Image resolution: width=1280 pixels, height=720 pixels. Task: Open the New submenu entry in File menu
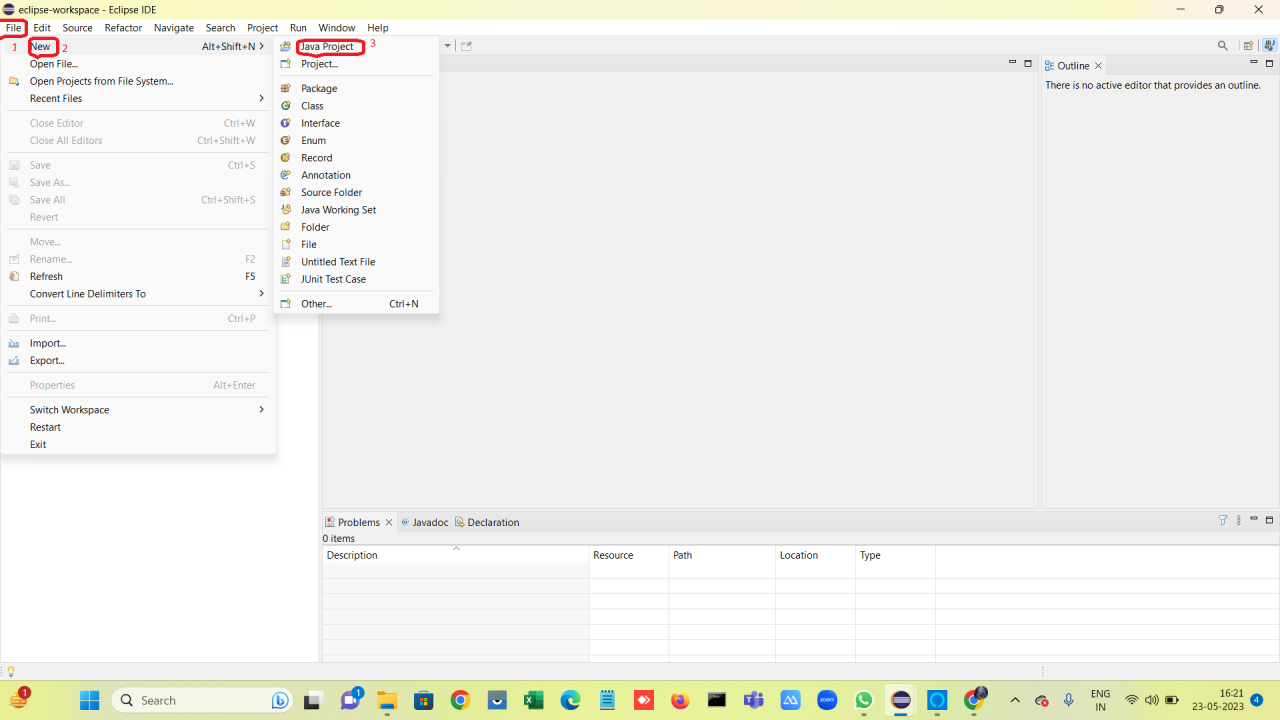click(138, 47)
